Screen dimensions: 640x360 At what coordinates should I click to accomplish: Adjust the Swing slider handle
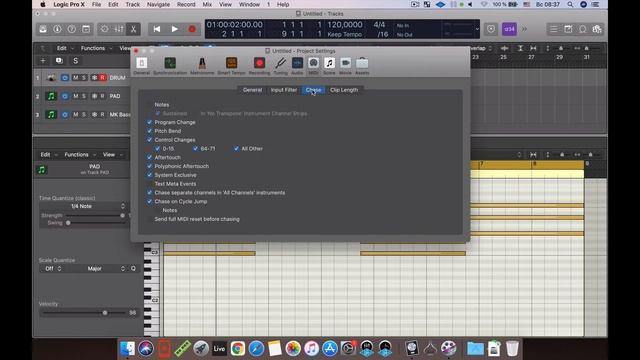[68, 223]
